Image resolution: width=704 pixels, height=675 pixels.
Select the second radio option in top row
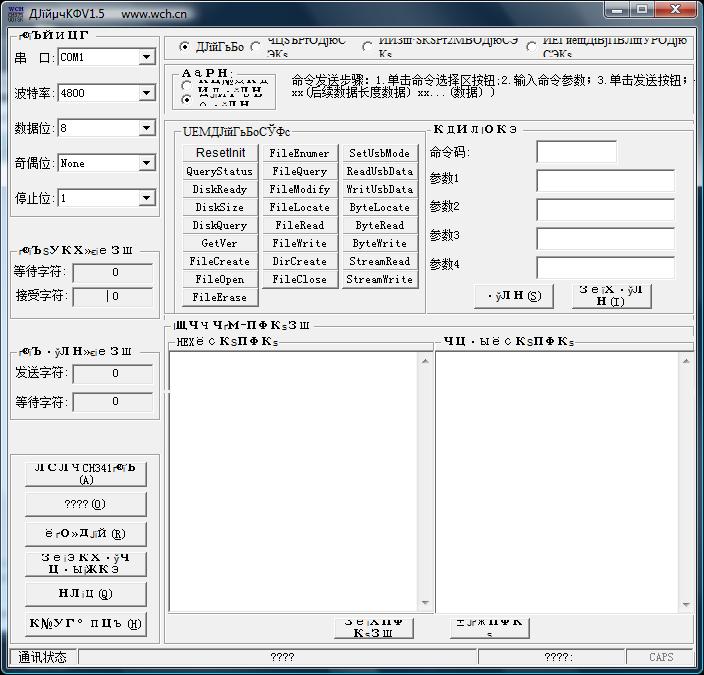pyautogui.click(x=255, y=47)
